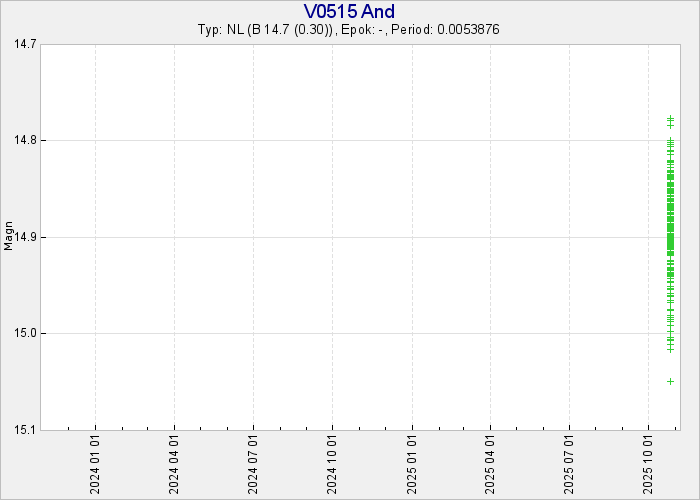Viewport: 700px width, 500px height.
Task: Click the chart title V0515 And
Action: [349, 11]
